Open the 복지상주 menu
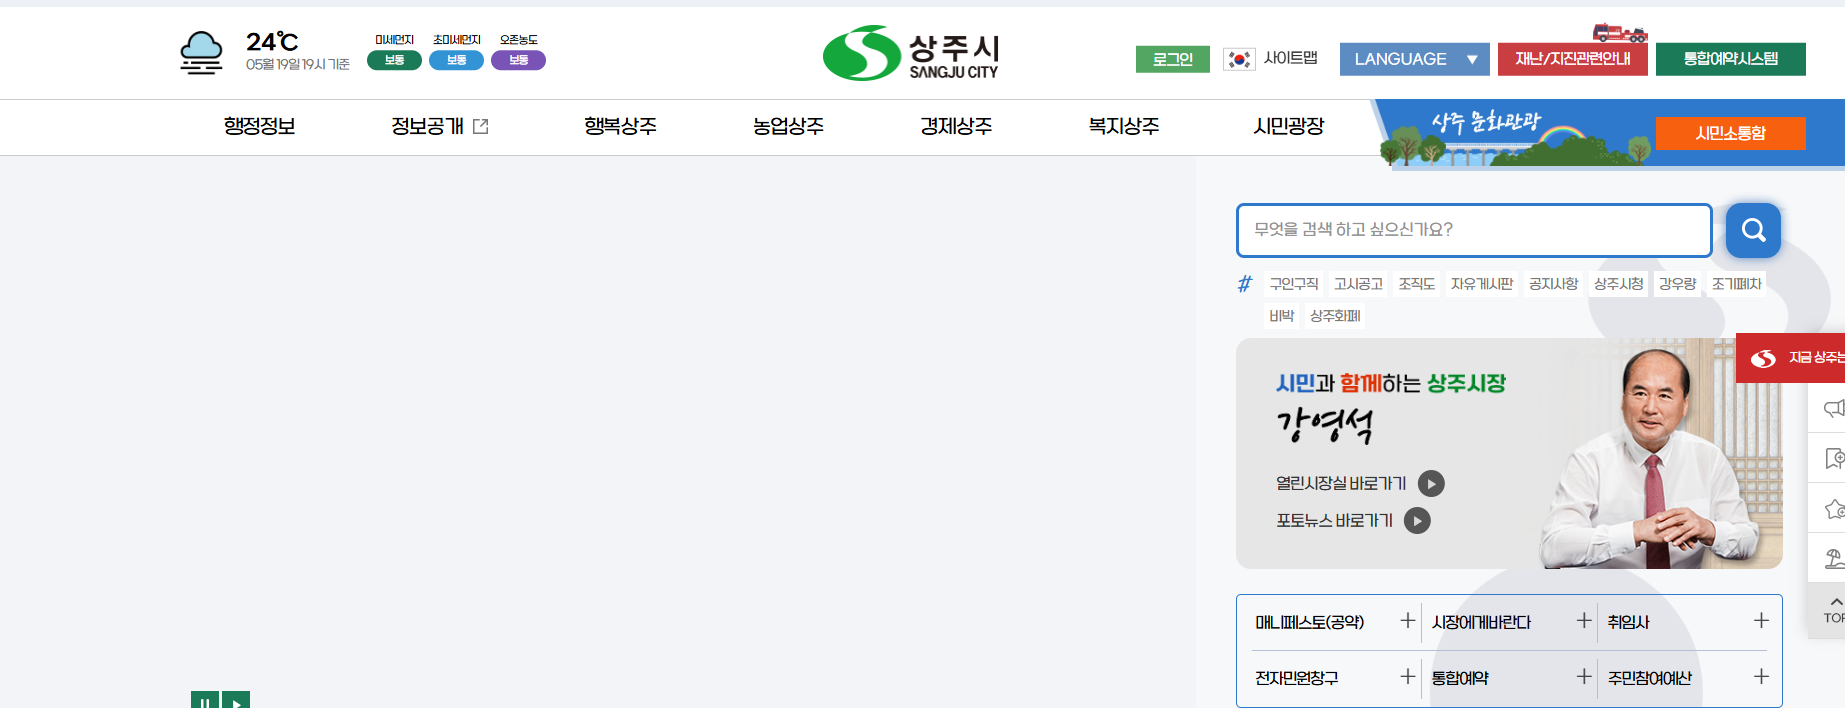The image size is (1845, 708). point(1124,126)
